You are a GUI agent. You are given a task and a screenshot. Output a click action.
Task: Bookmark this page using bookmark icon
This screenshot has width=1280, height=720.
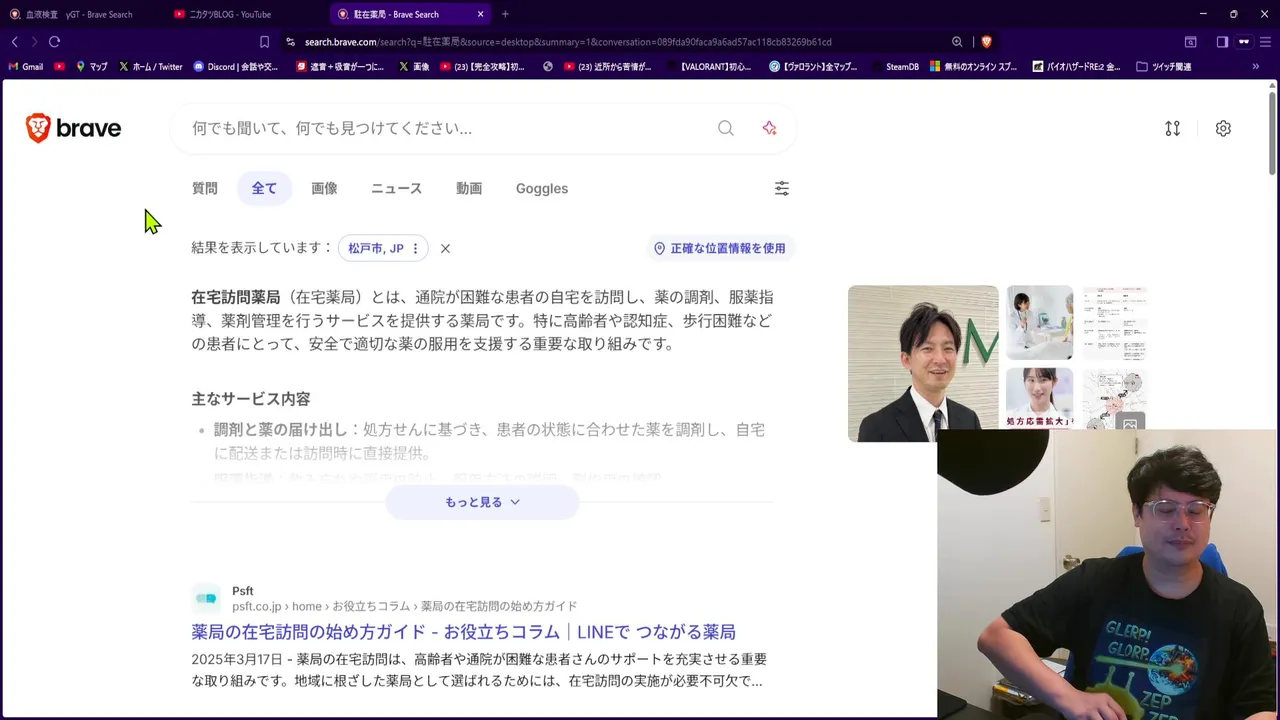[x=264, y=42]
